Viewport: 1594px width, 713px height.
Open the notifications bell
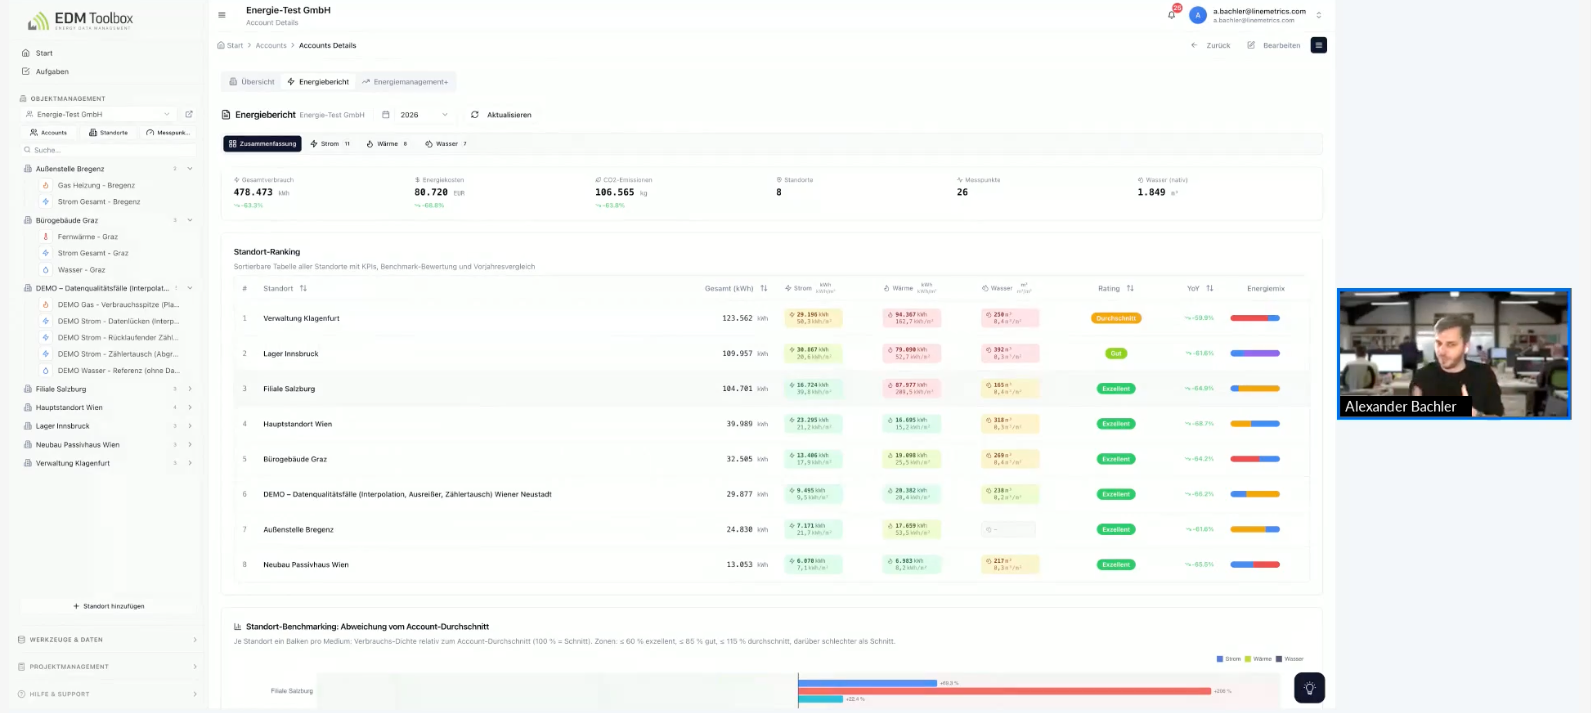coord(1172,14)
